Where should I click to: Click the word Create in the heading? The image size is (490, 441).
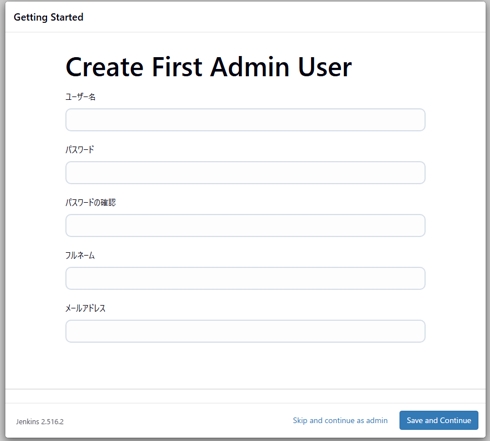click(105, 67)
